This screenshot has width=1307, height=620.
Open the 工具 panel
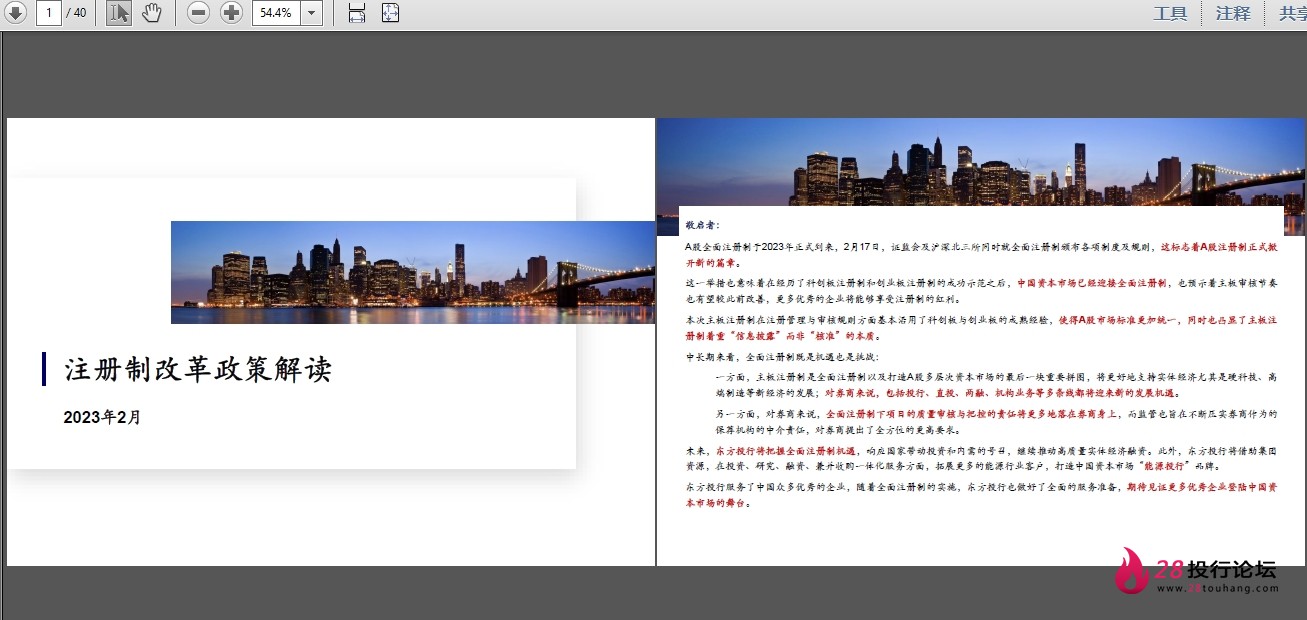tap(1170, 13)
